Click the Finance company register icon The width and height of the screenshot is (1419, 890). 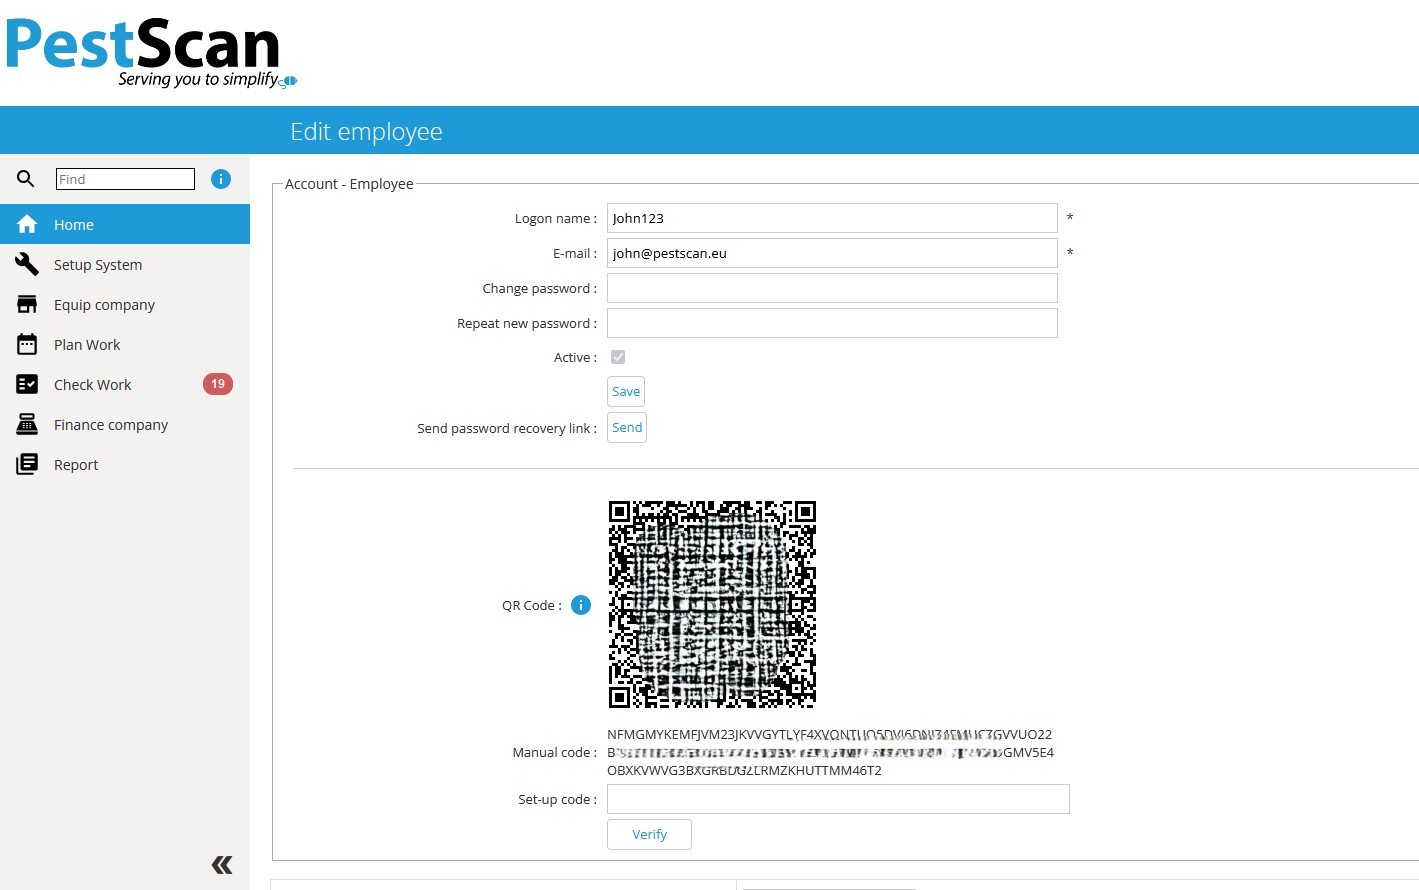pos(27,424)
